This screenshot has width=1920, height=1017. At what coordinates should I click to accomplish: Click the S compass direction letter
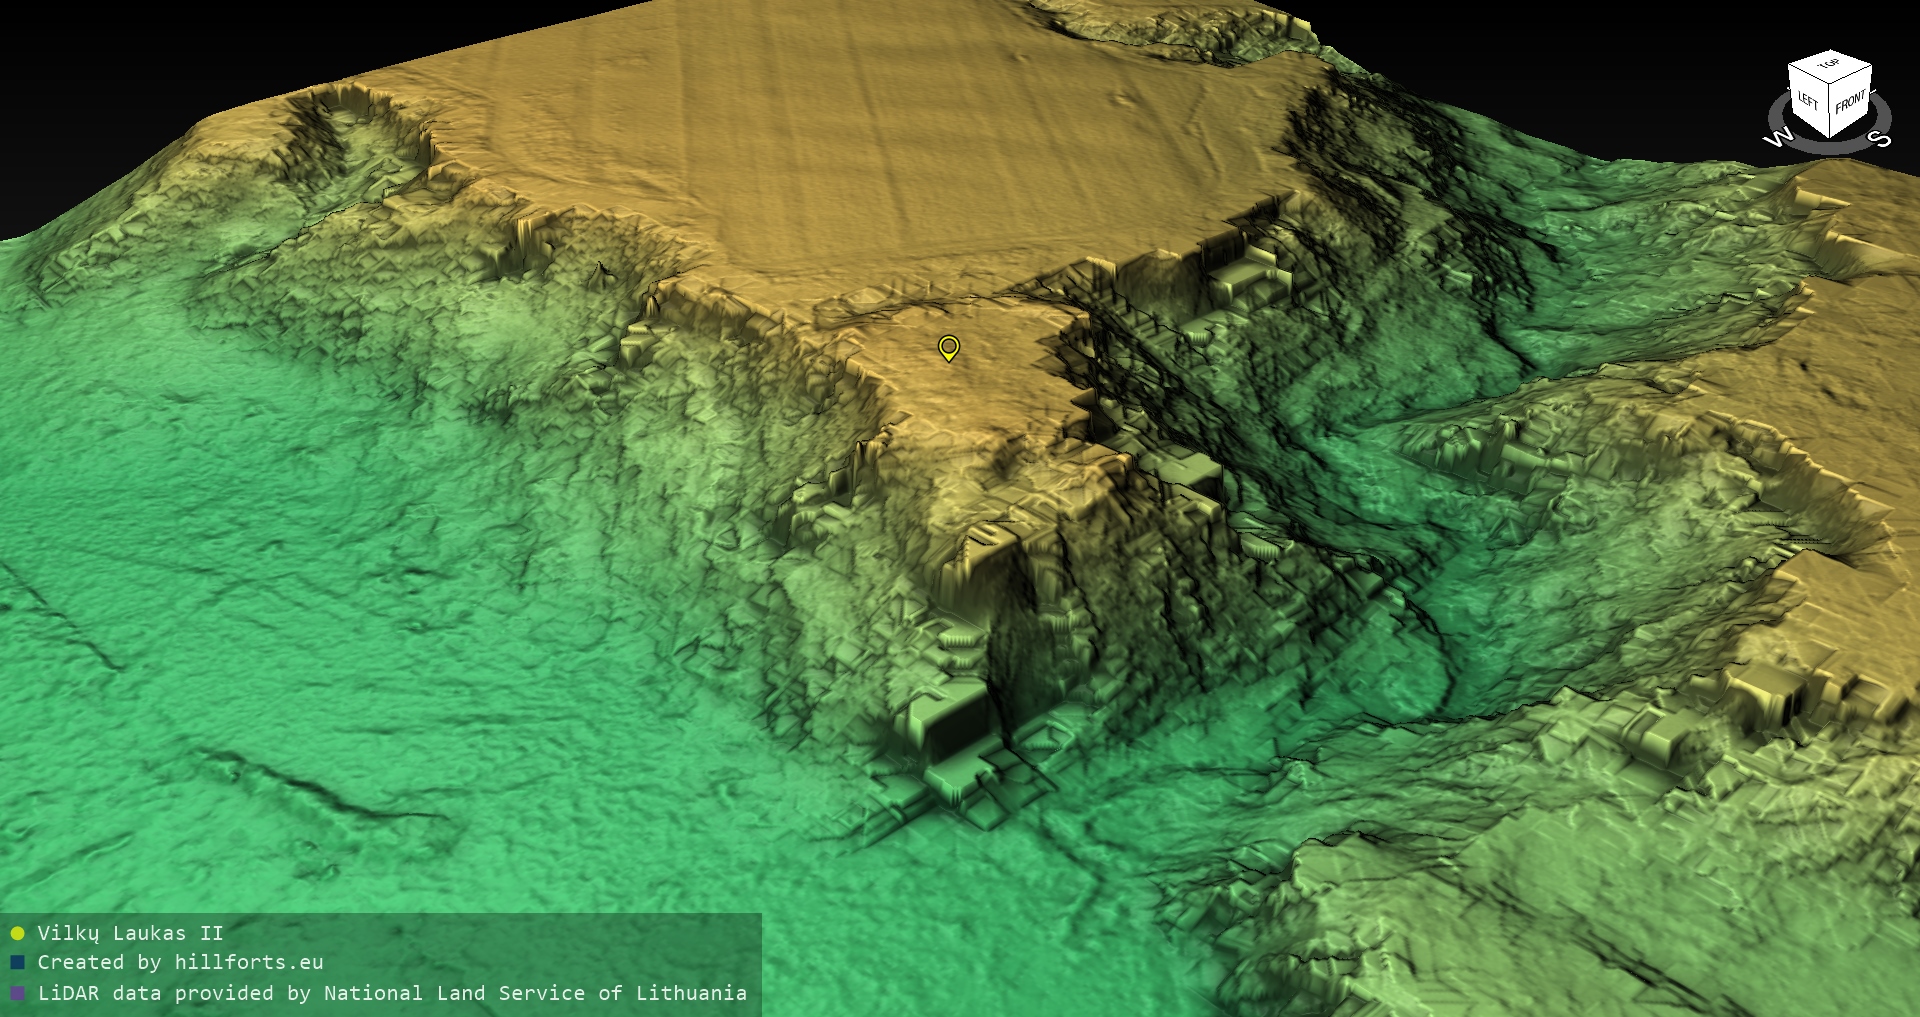[x=1880, y=138]
